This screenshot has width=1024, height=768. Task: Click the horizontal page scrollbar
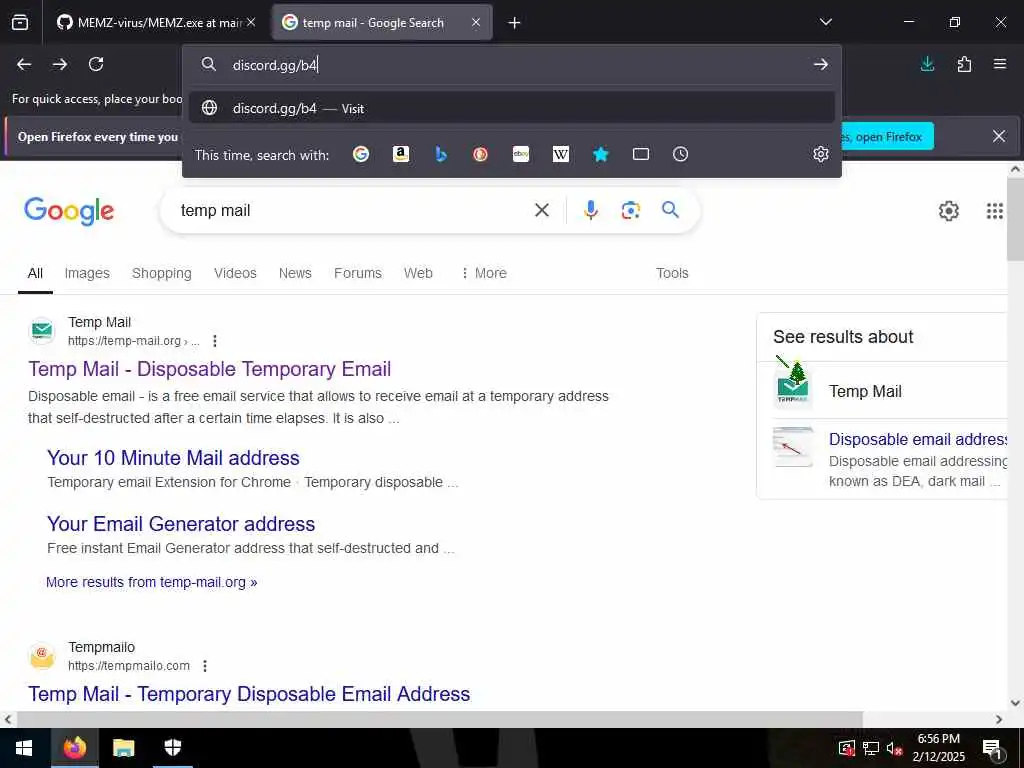click(440, 719)
